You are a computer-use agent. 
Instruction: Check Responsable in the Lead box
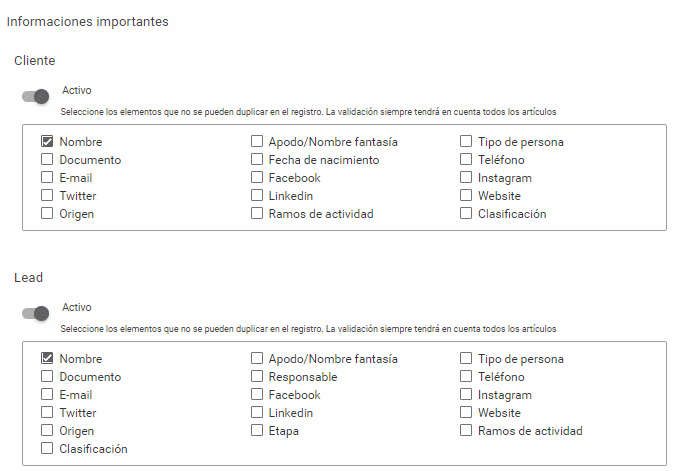(x=257, y=376)
